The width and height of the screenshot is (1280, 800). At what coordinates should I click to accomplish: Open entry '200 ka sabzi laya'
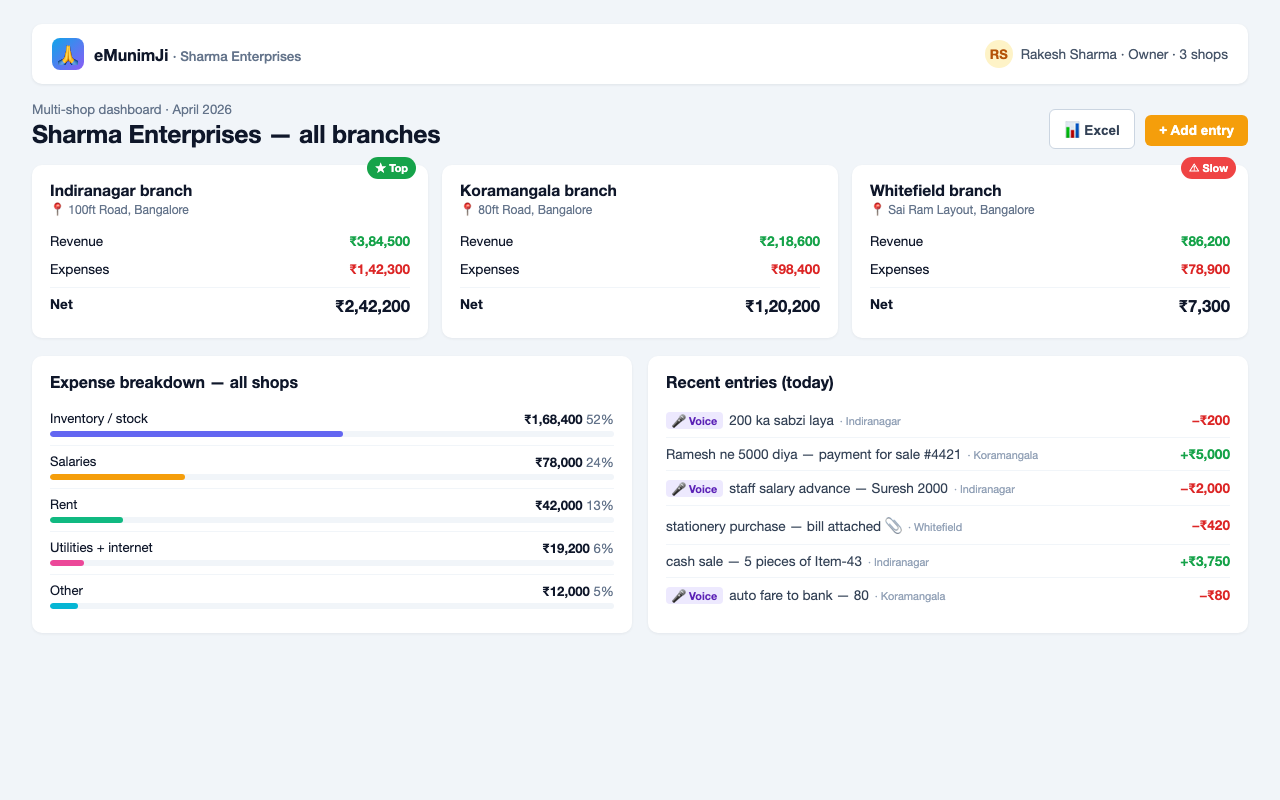pos(781,421)
